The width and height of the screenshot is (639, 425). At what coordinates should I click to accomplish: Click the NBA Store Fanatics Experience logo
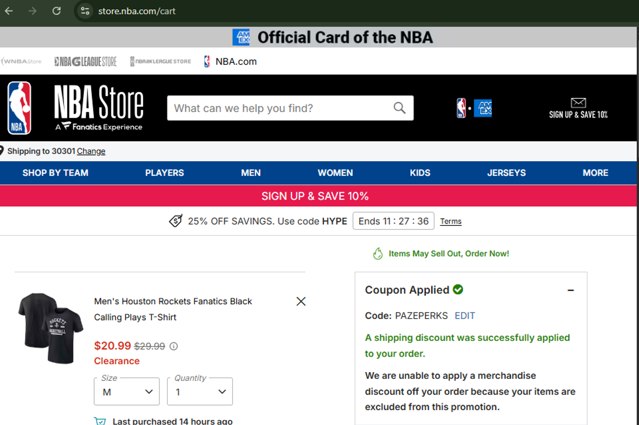click(x=99, y=108)
